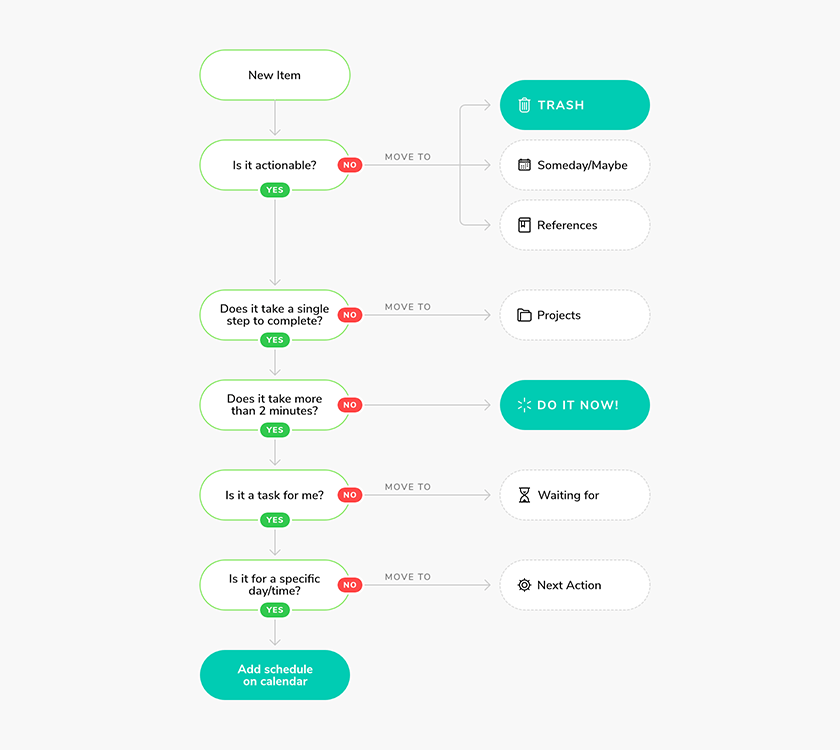Select the NO badge on Is it actionable?
Screen dimensions: 840x750
350,165
